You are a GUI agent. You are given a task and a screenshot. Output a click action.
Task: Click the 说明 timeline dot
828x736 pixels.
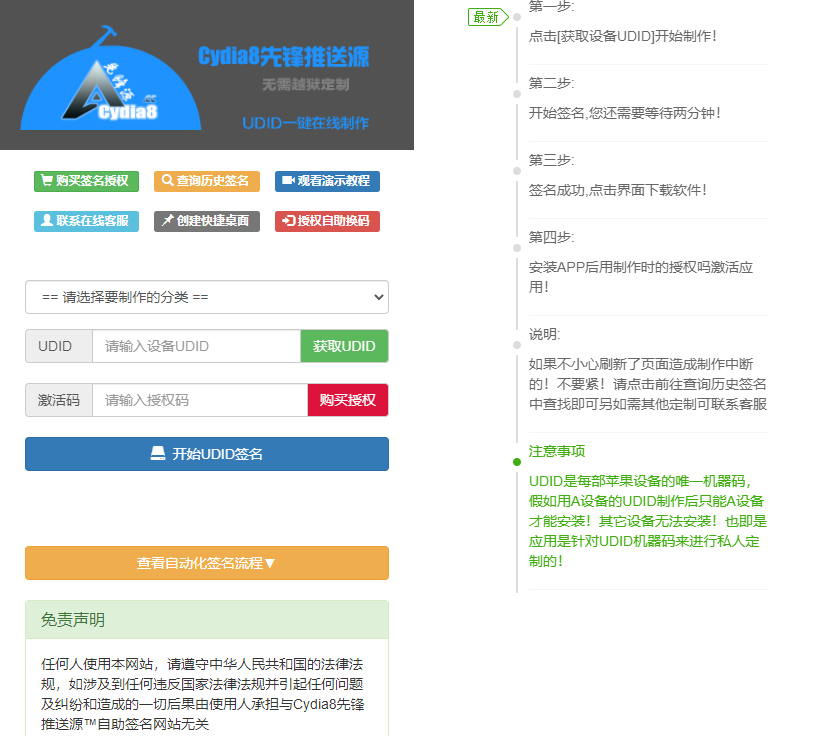(517, 345)
